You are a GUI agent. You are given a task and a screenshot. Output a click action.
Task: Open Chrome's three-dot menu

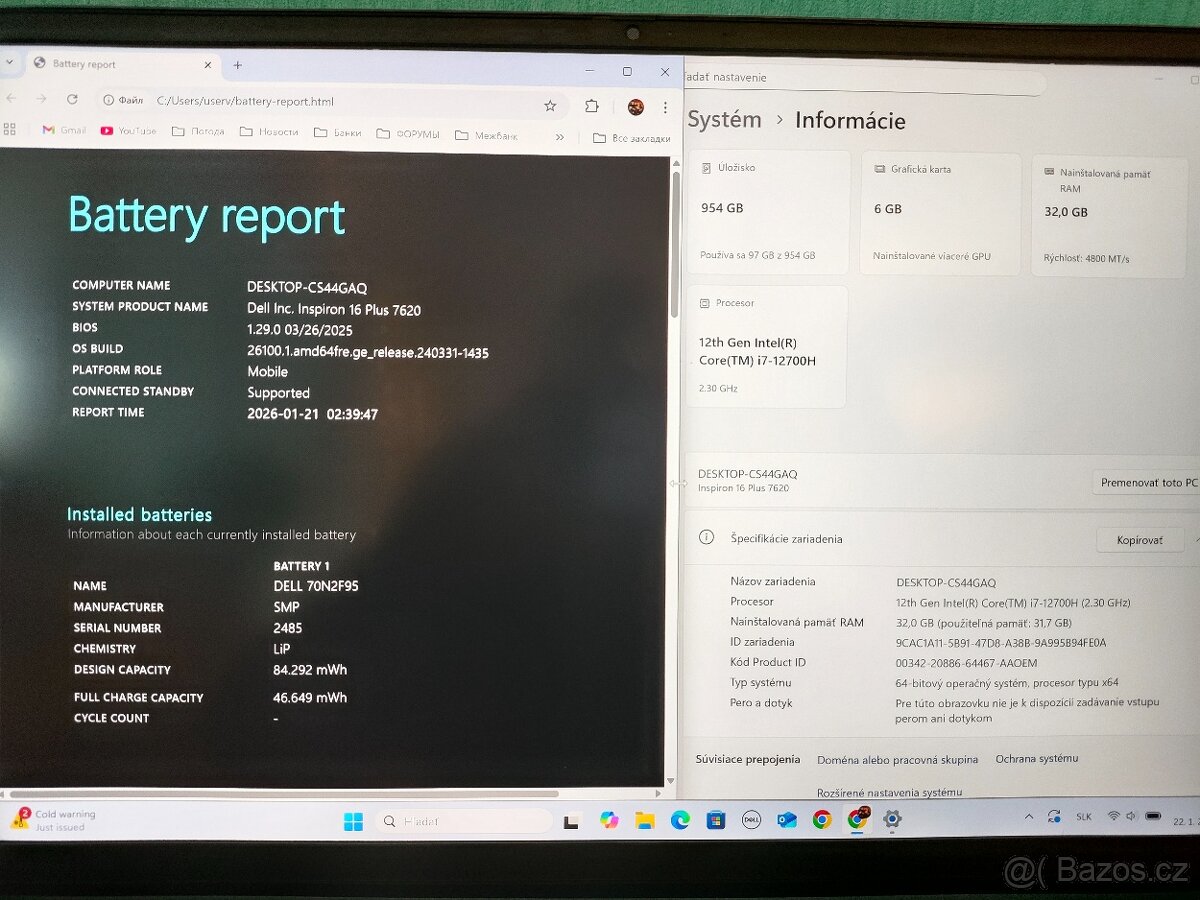[x=665, y=104]
